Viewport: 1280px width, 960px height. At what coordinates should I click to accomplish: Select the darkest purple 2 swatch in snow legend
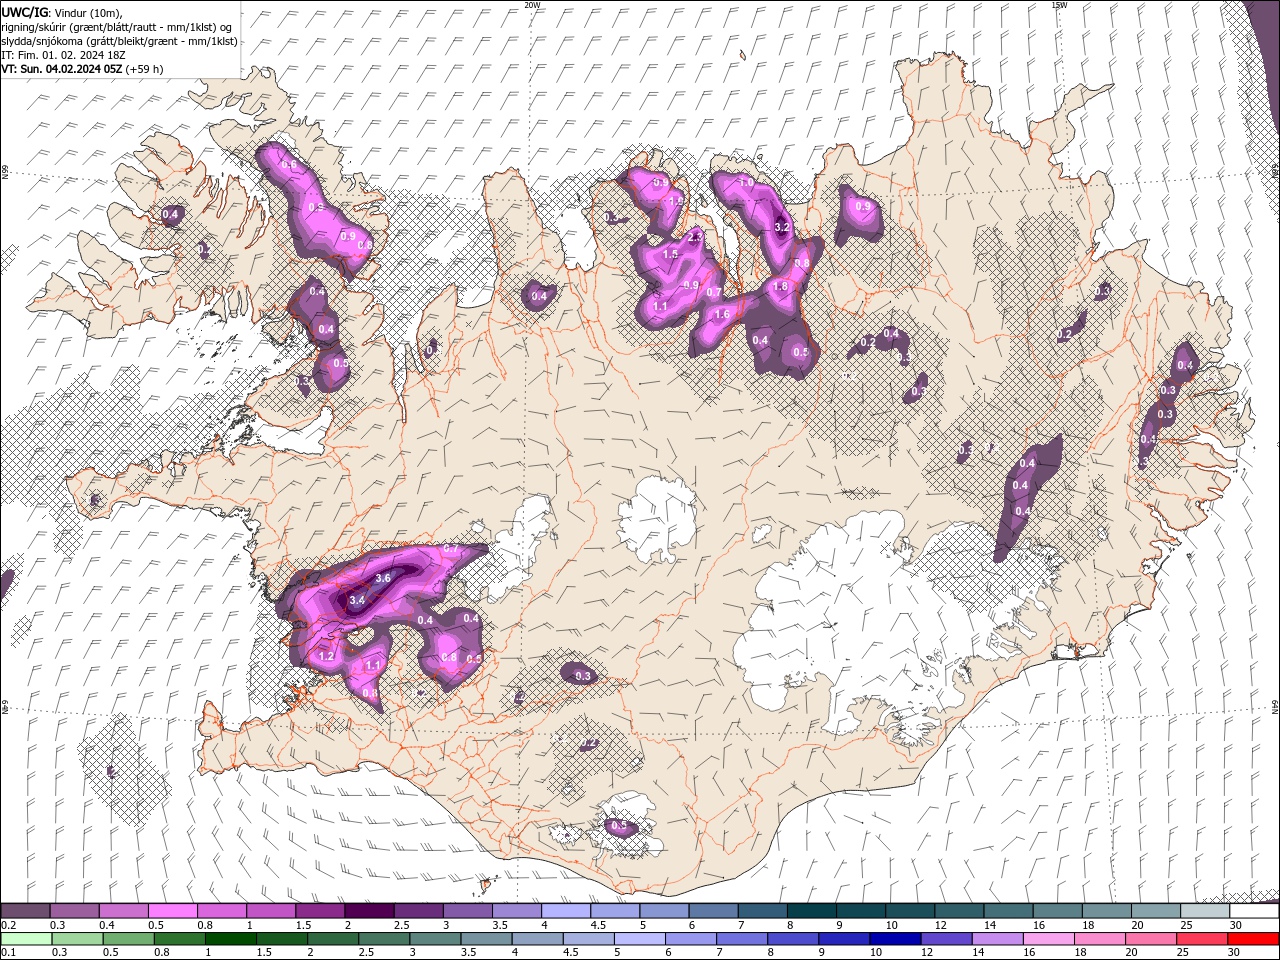369,911
